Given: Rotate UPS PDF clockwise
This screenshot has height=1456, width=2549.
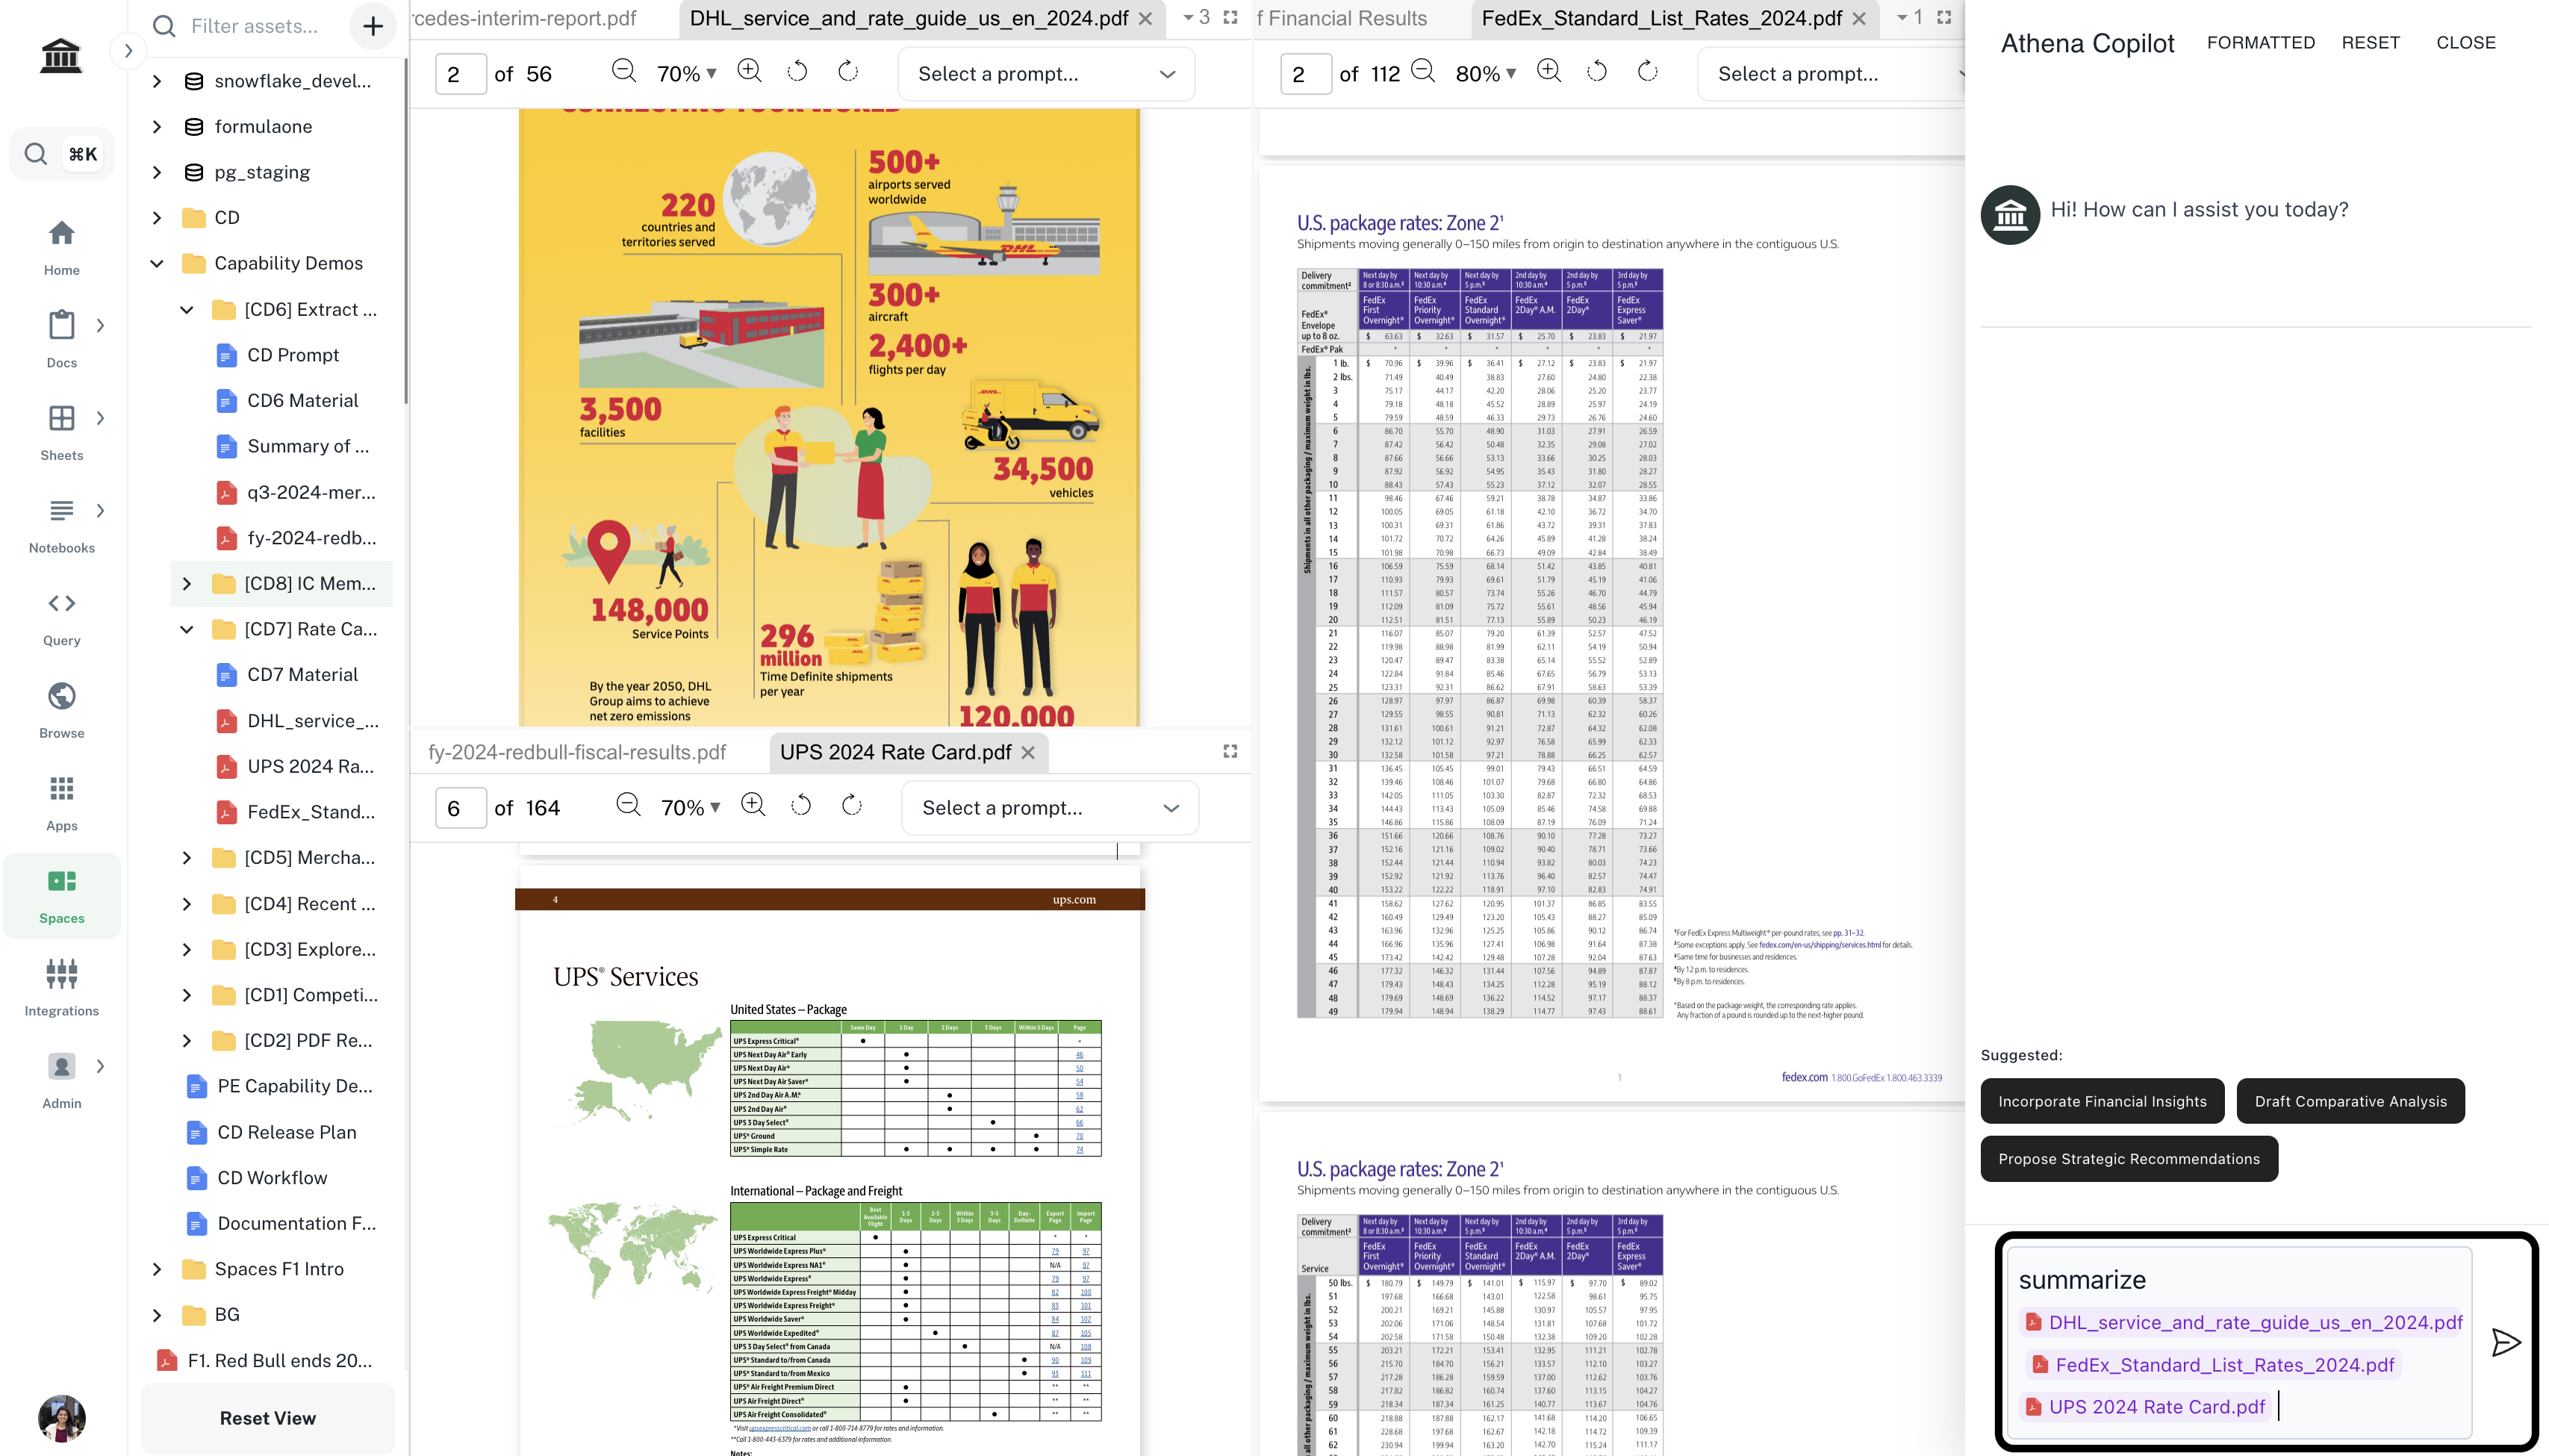Looking at the screenshot, I should tap(852, 805).
